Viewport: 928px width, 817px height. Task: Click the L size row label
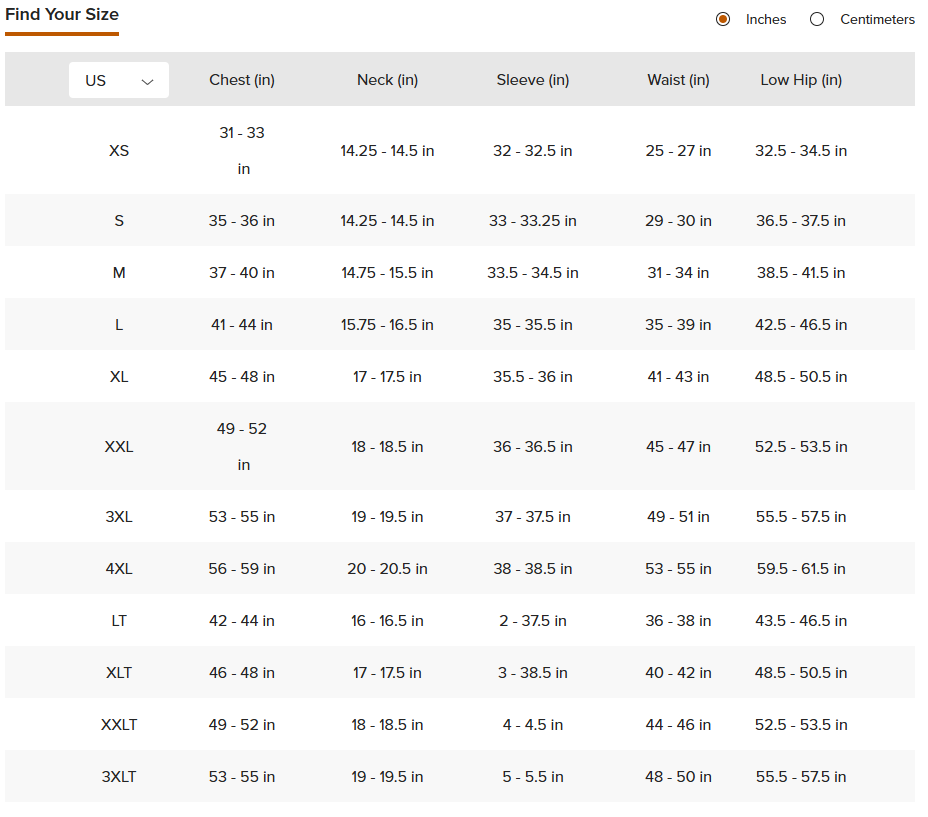(119, 325)
